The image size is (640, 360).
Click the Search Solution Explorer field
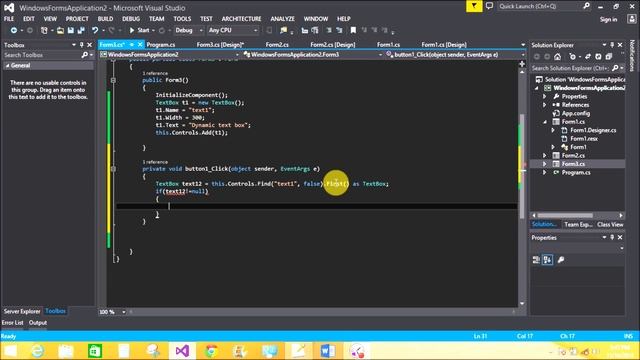point(570,68)
